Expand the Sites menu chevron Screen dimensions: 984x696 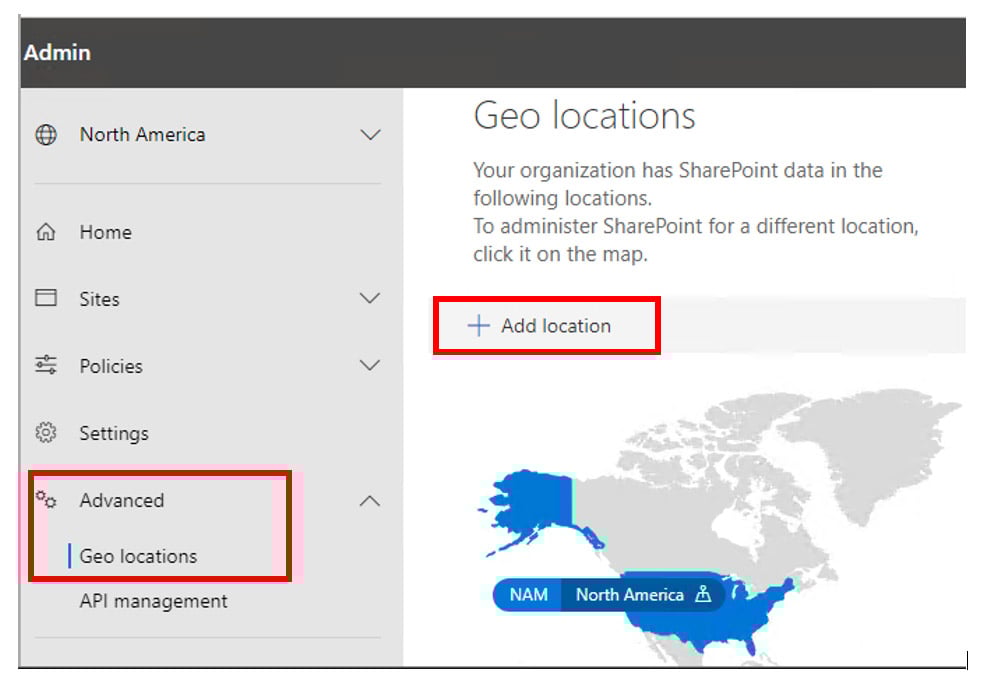[370, 298]
